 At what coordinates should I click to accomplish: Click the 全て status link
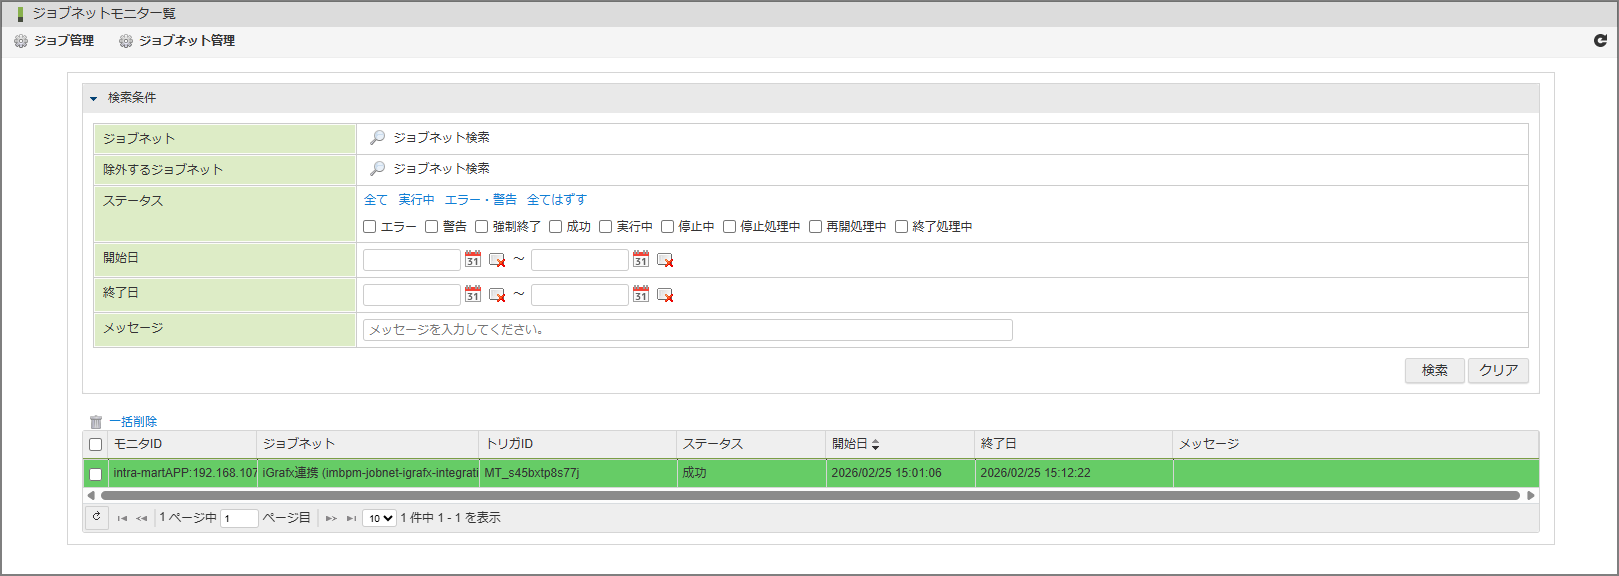click(376, 200)
